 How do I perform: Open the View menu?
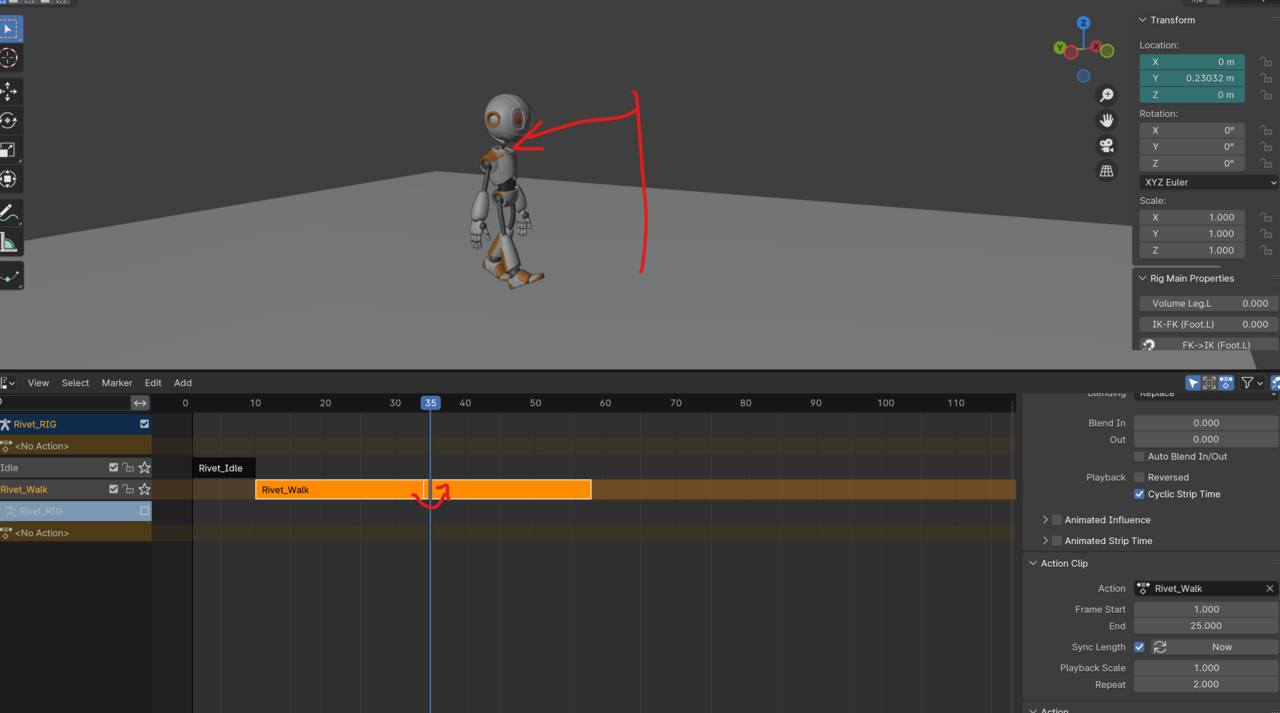click(38, 383)
